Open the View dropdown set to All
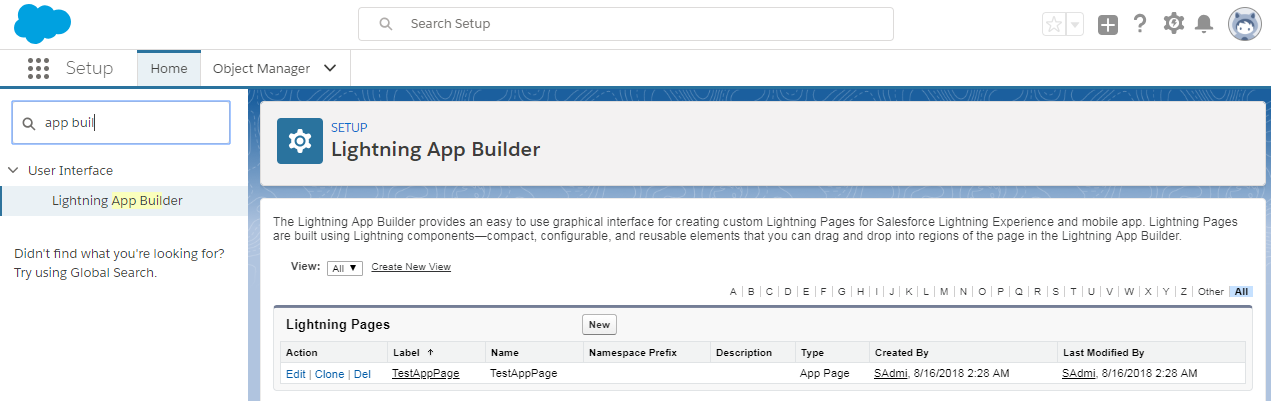1271x401 pixels. click(x=345, y=268)
